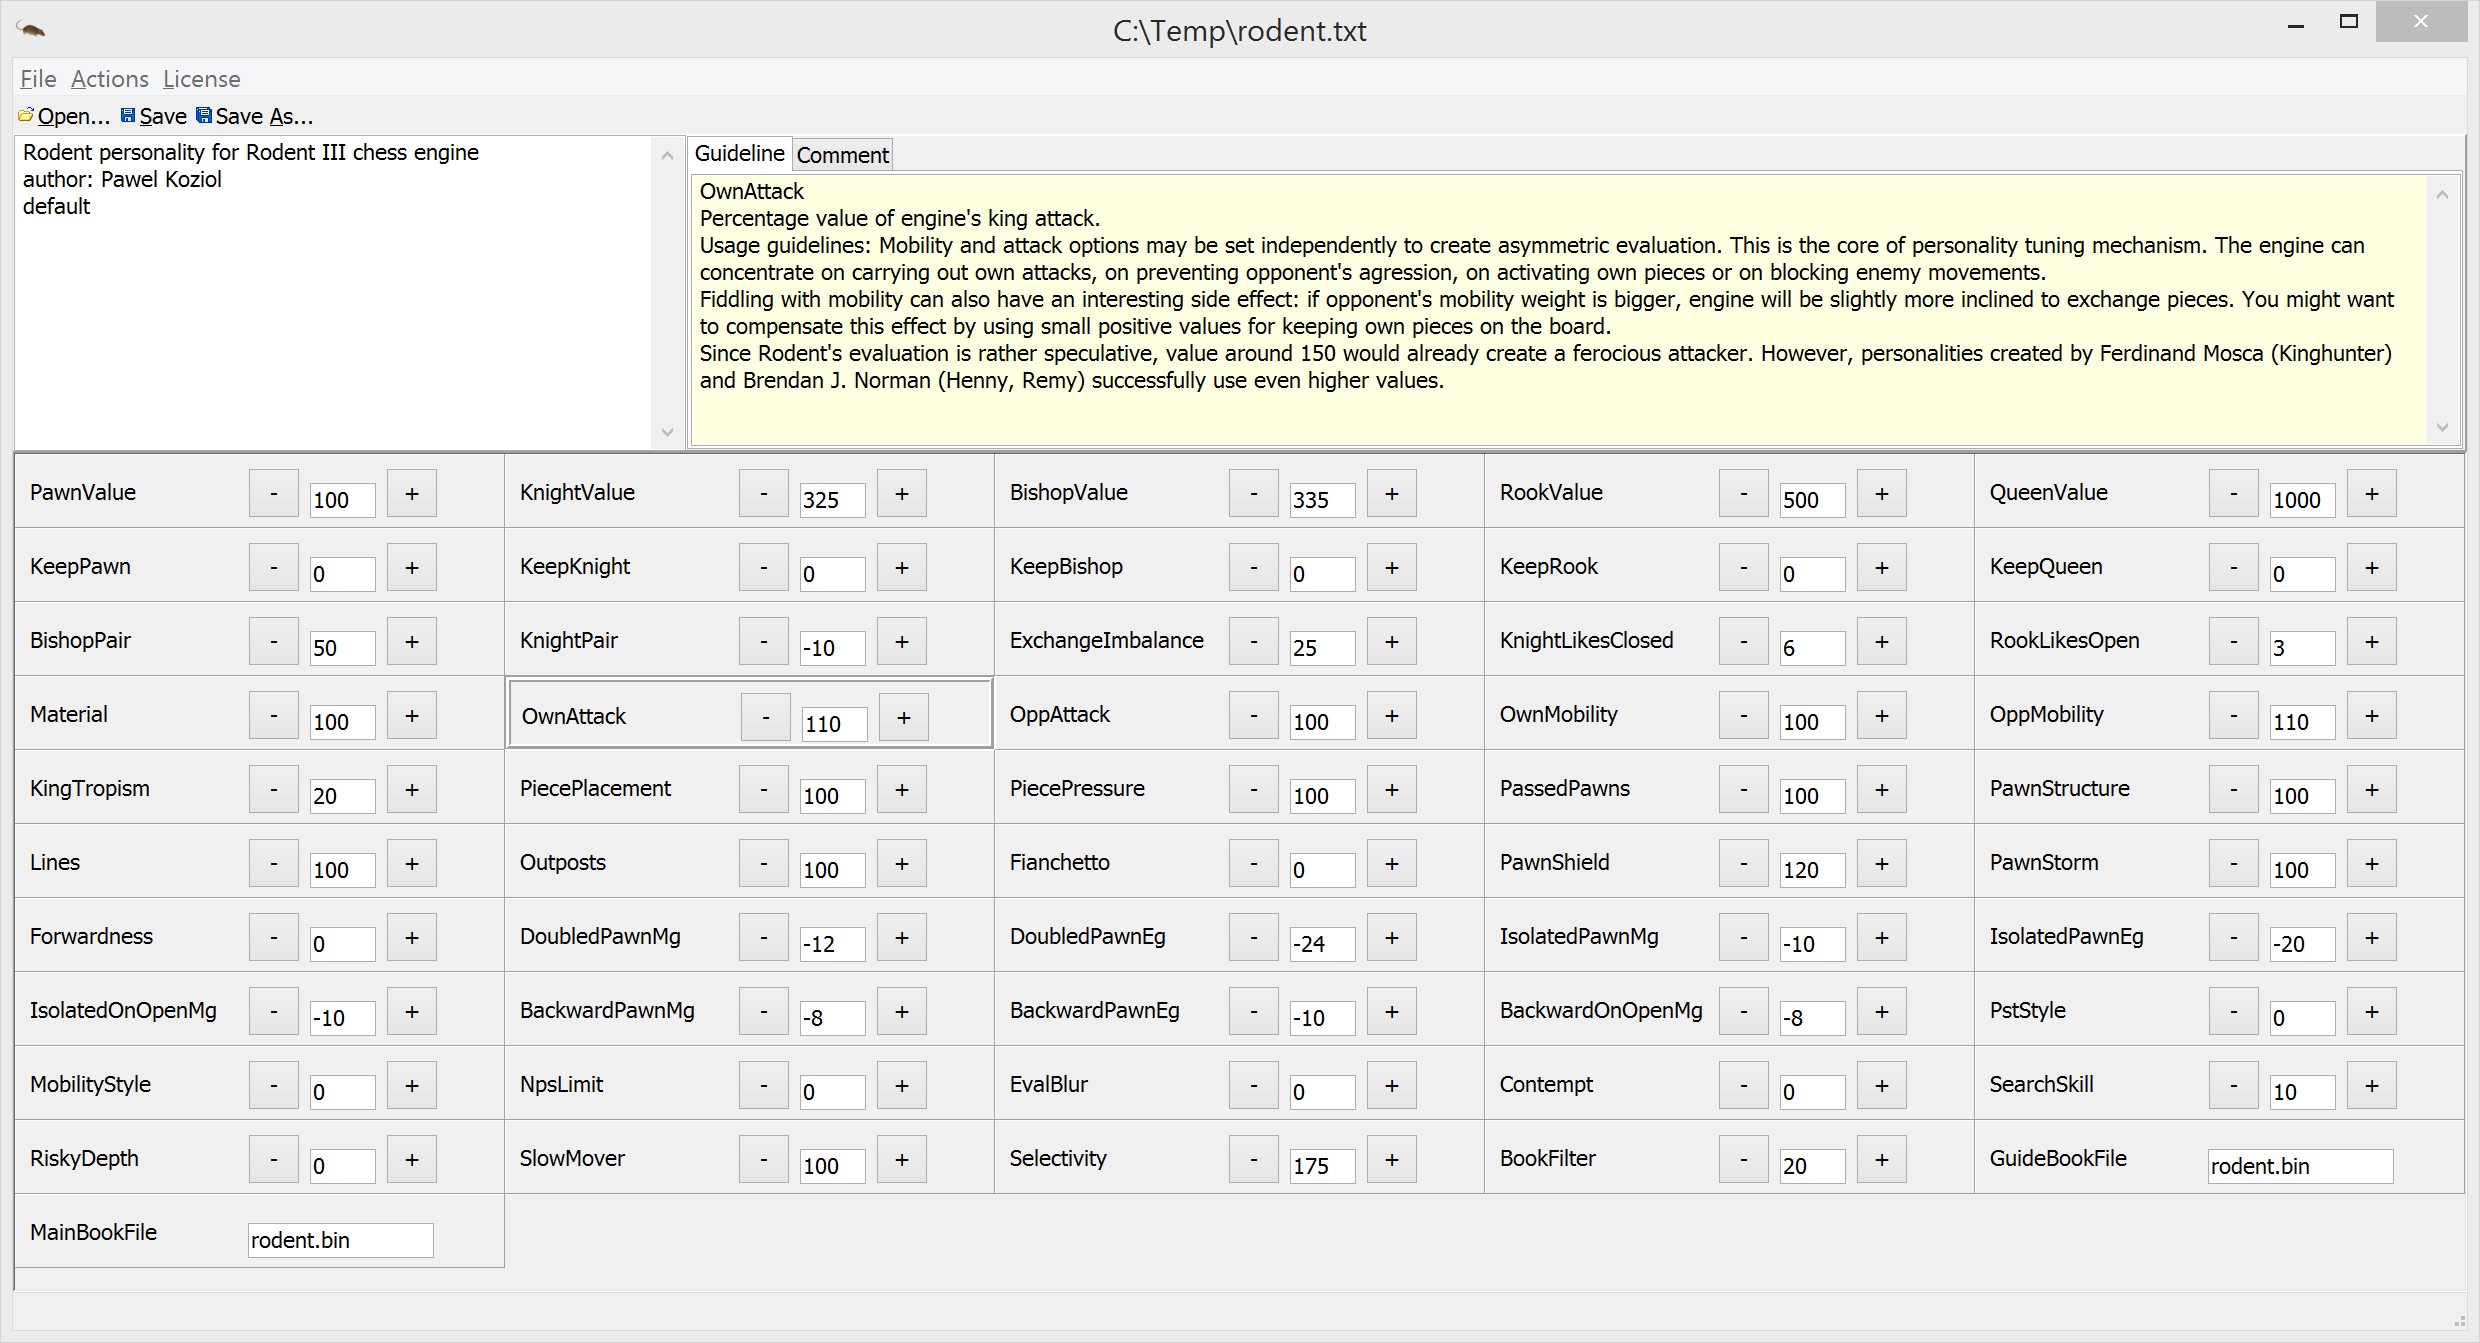The width and height of the screenshot is (2480, 1343).
Task: Click the Contempt value field
Action: pyautogui.click(x=1811, y=1092)
